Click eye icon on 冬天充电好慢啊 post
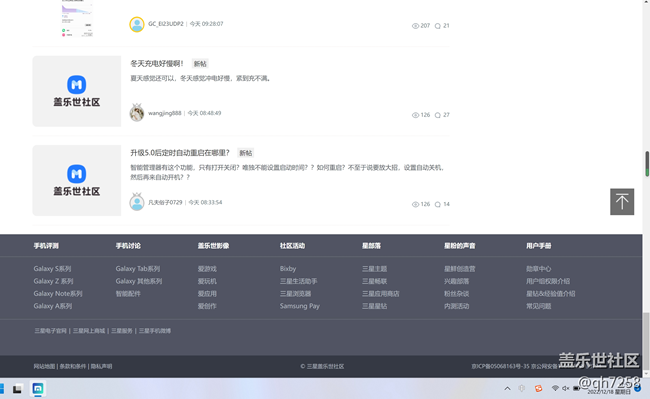 [415, 115]
